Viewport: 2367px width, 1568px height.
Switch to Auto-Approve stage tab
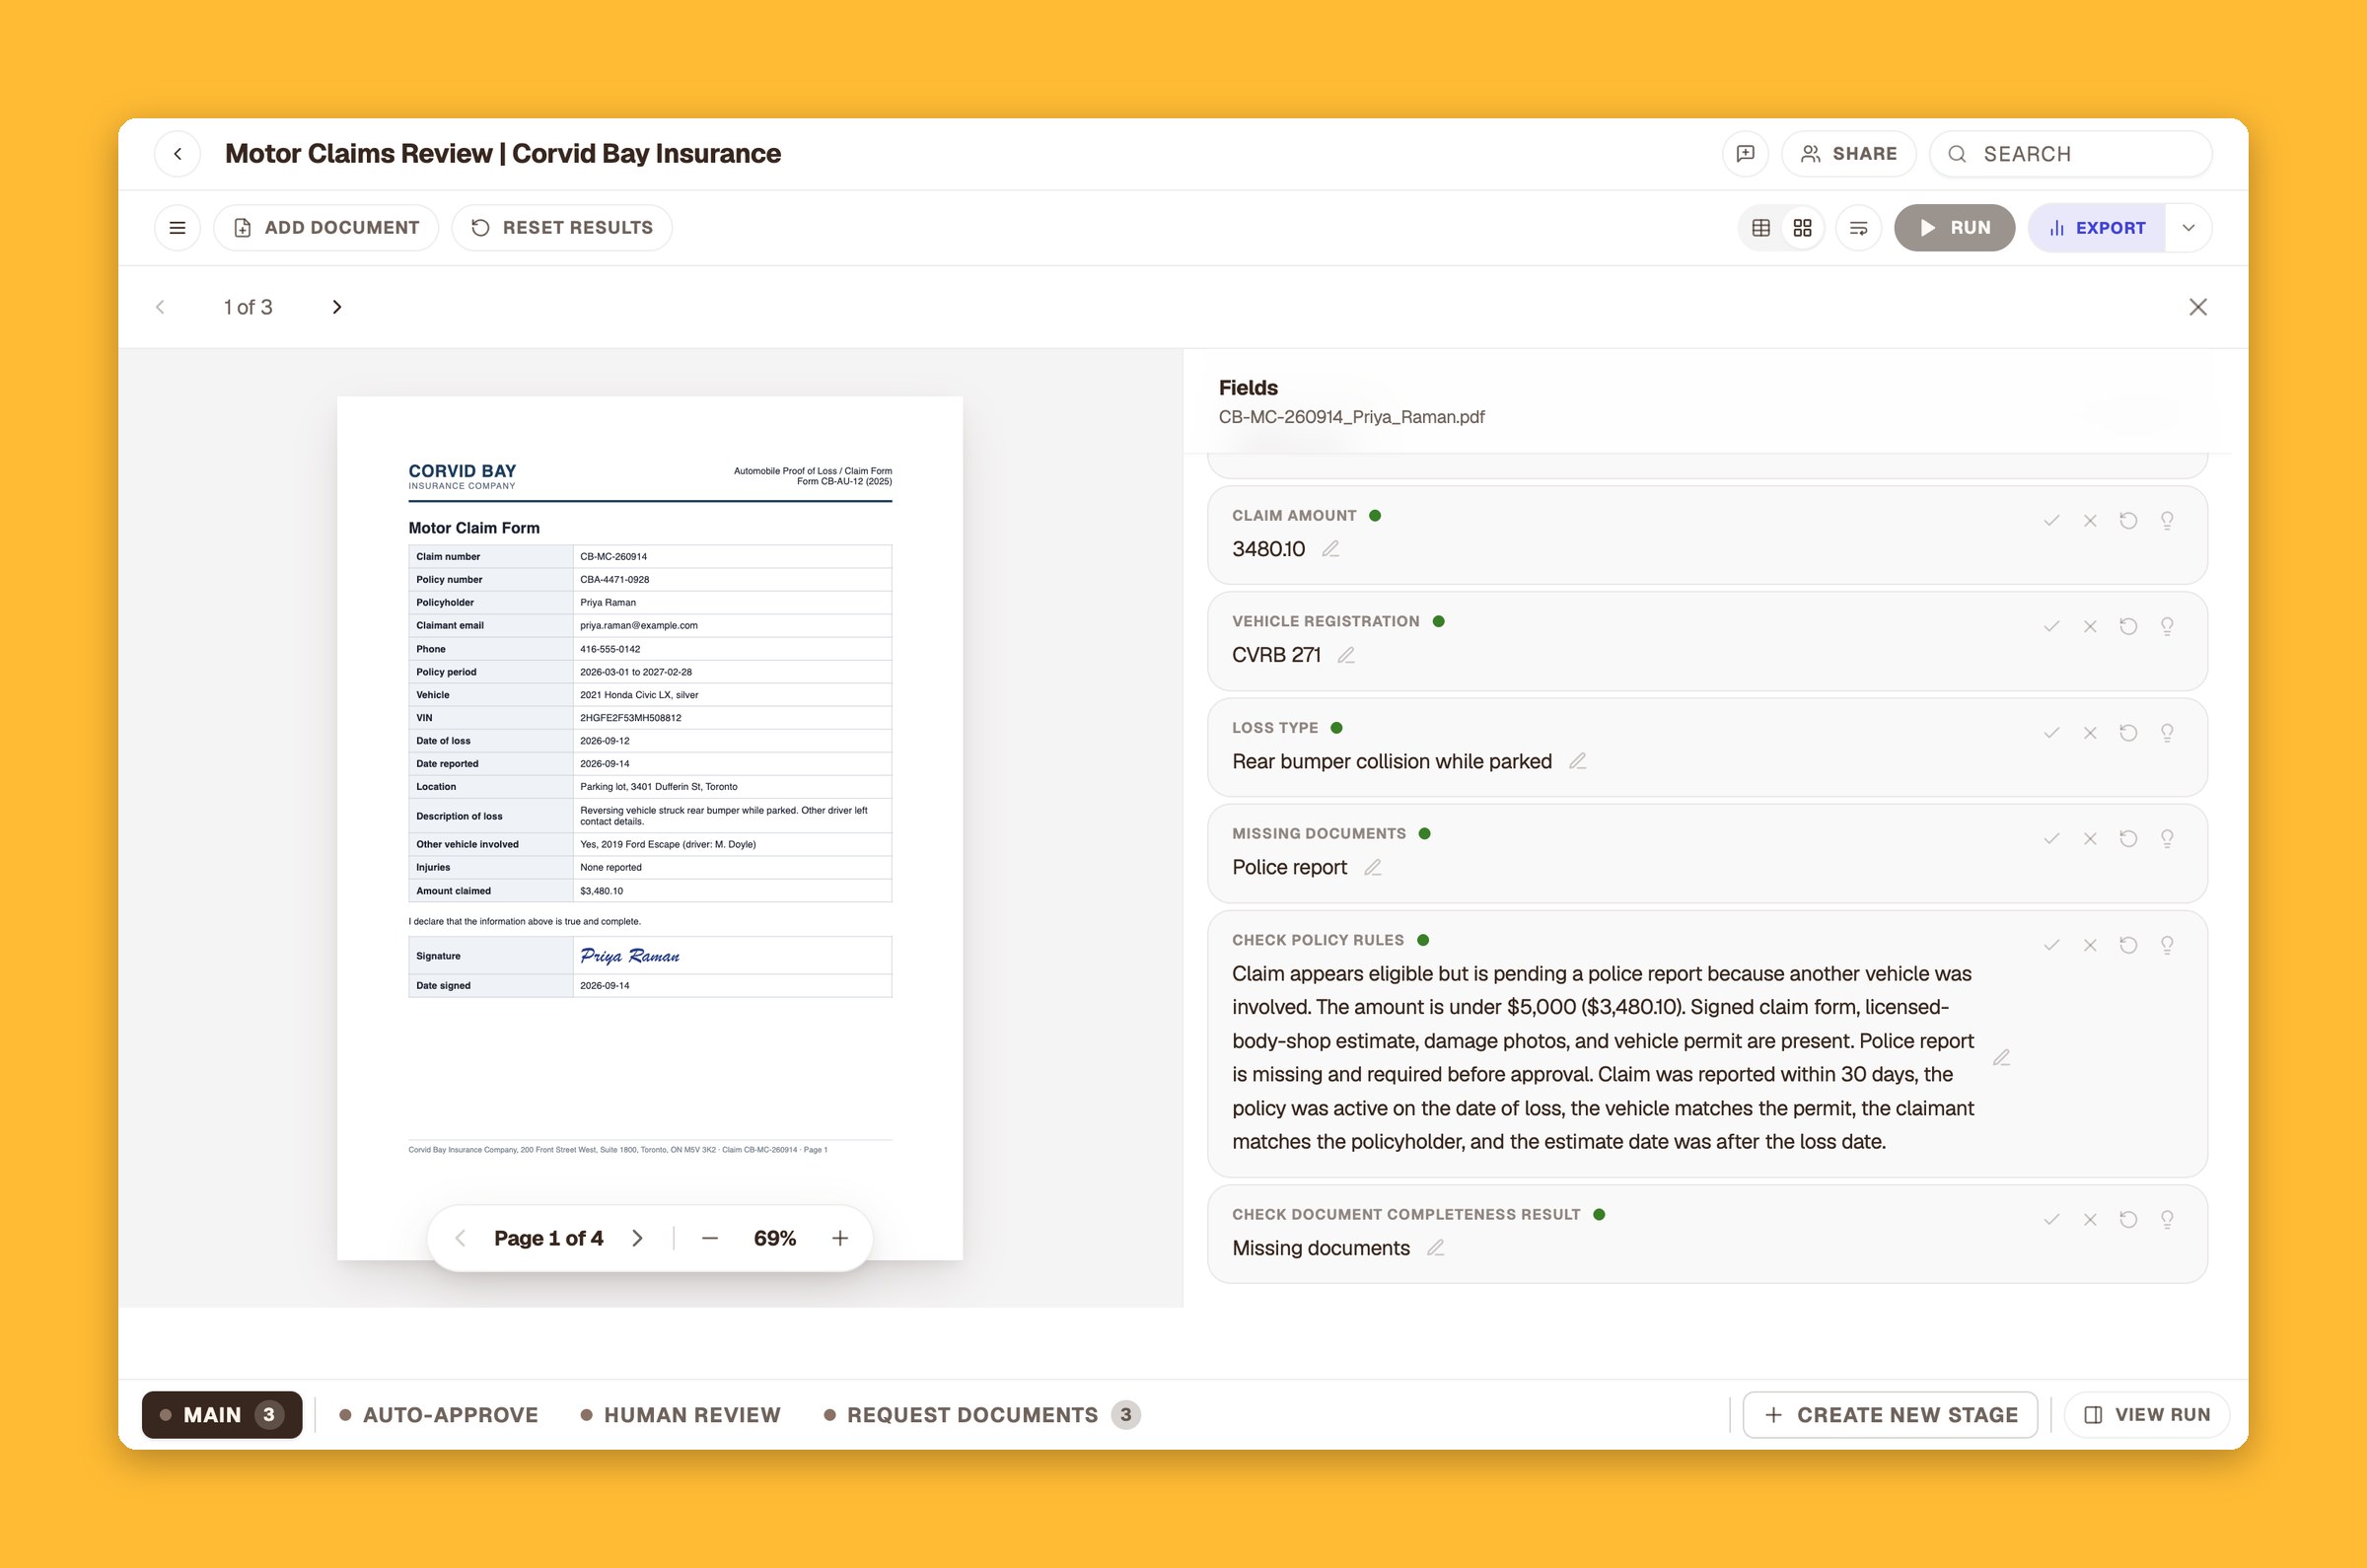click(439, 1415)
